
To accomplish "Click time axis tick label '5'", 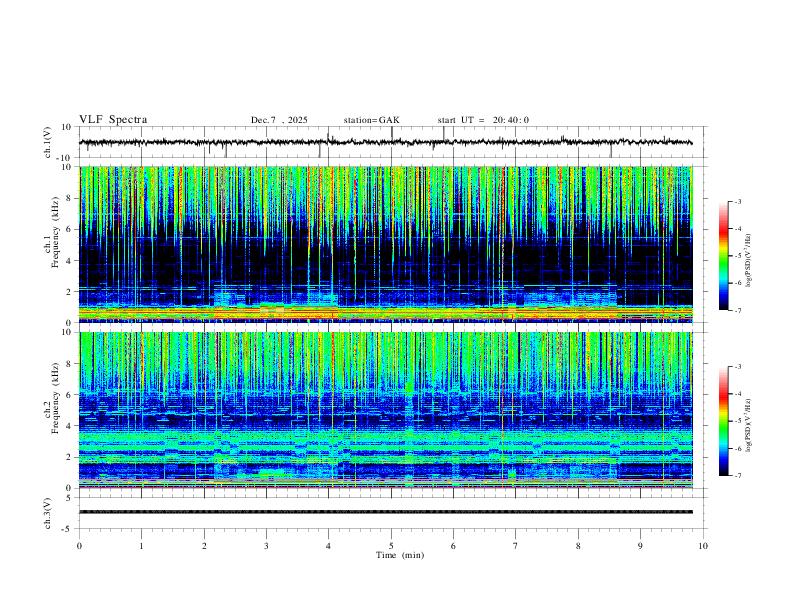I will tap(391, 546).
